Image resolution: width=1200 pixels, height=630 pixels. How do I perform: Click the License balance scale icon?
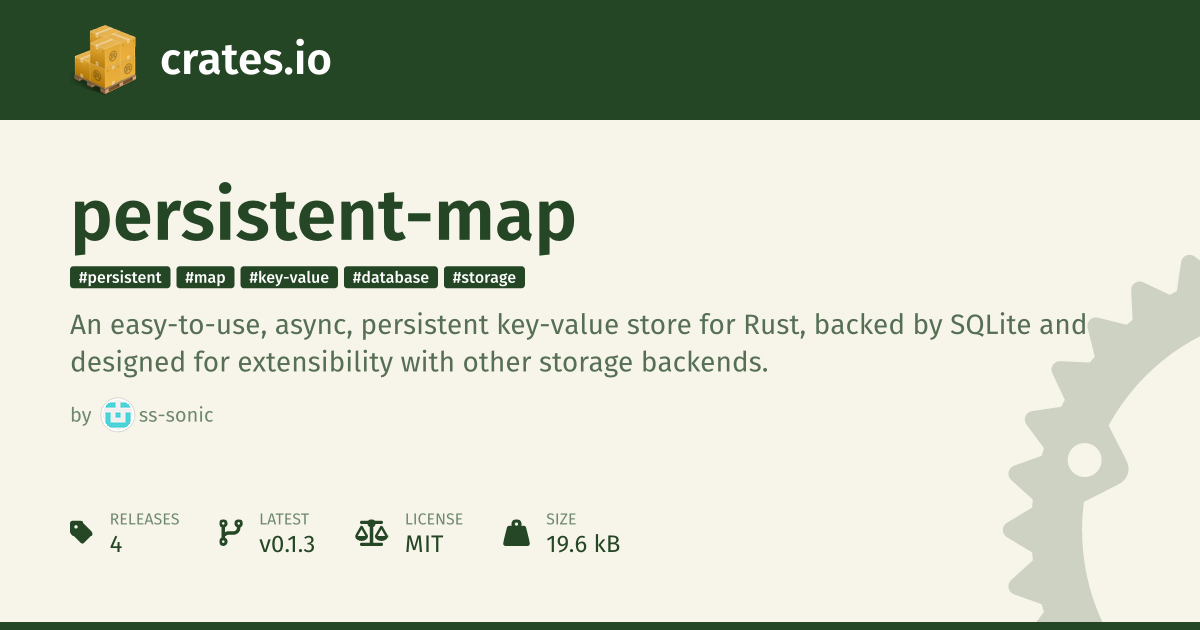pyautogui.click(x=371, y=532)
